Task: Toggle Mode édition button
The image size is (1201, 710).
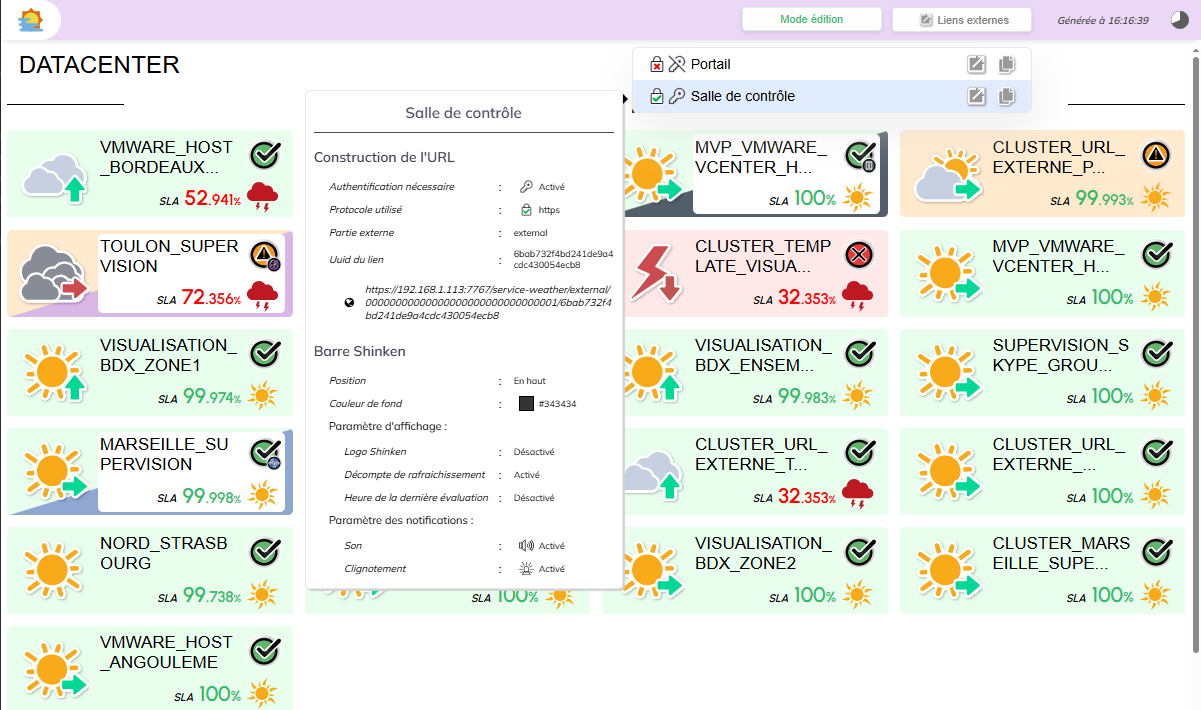Action: click(x=811, y=20)
